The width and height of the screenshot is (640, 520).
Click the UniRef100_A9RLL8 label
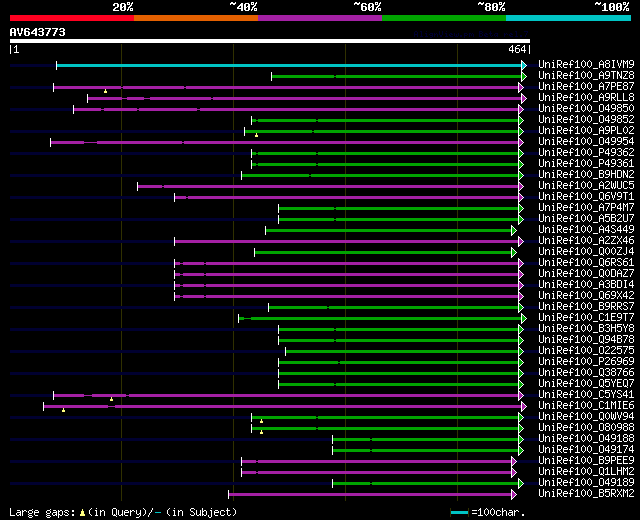(x=586, y=97)
